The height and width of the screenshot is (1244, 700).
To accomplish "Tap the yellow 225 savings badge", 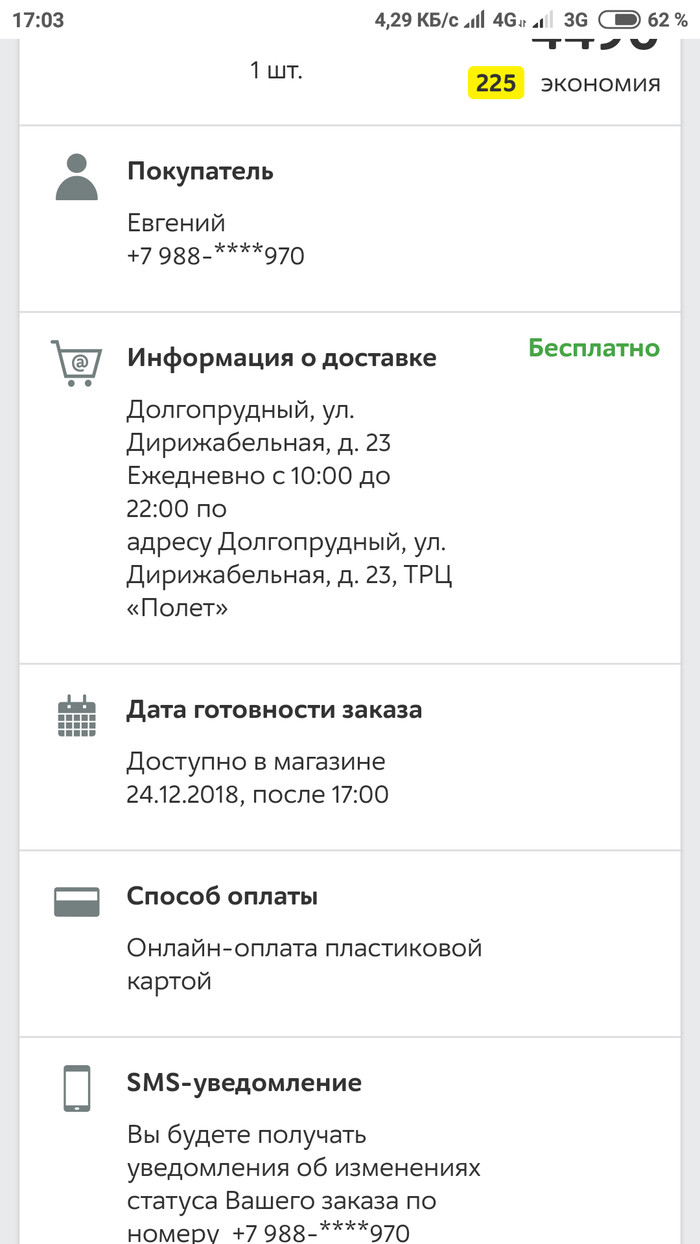I will (x=496, y=83).
